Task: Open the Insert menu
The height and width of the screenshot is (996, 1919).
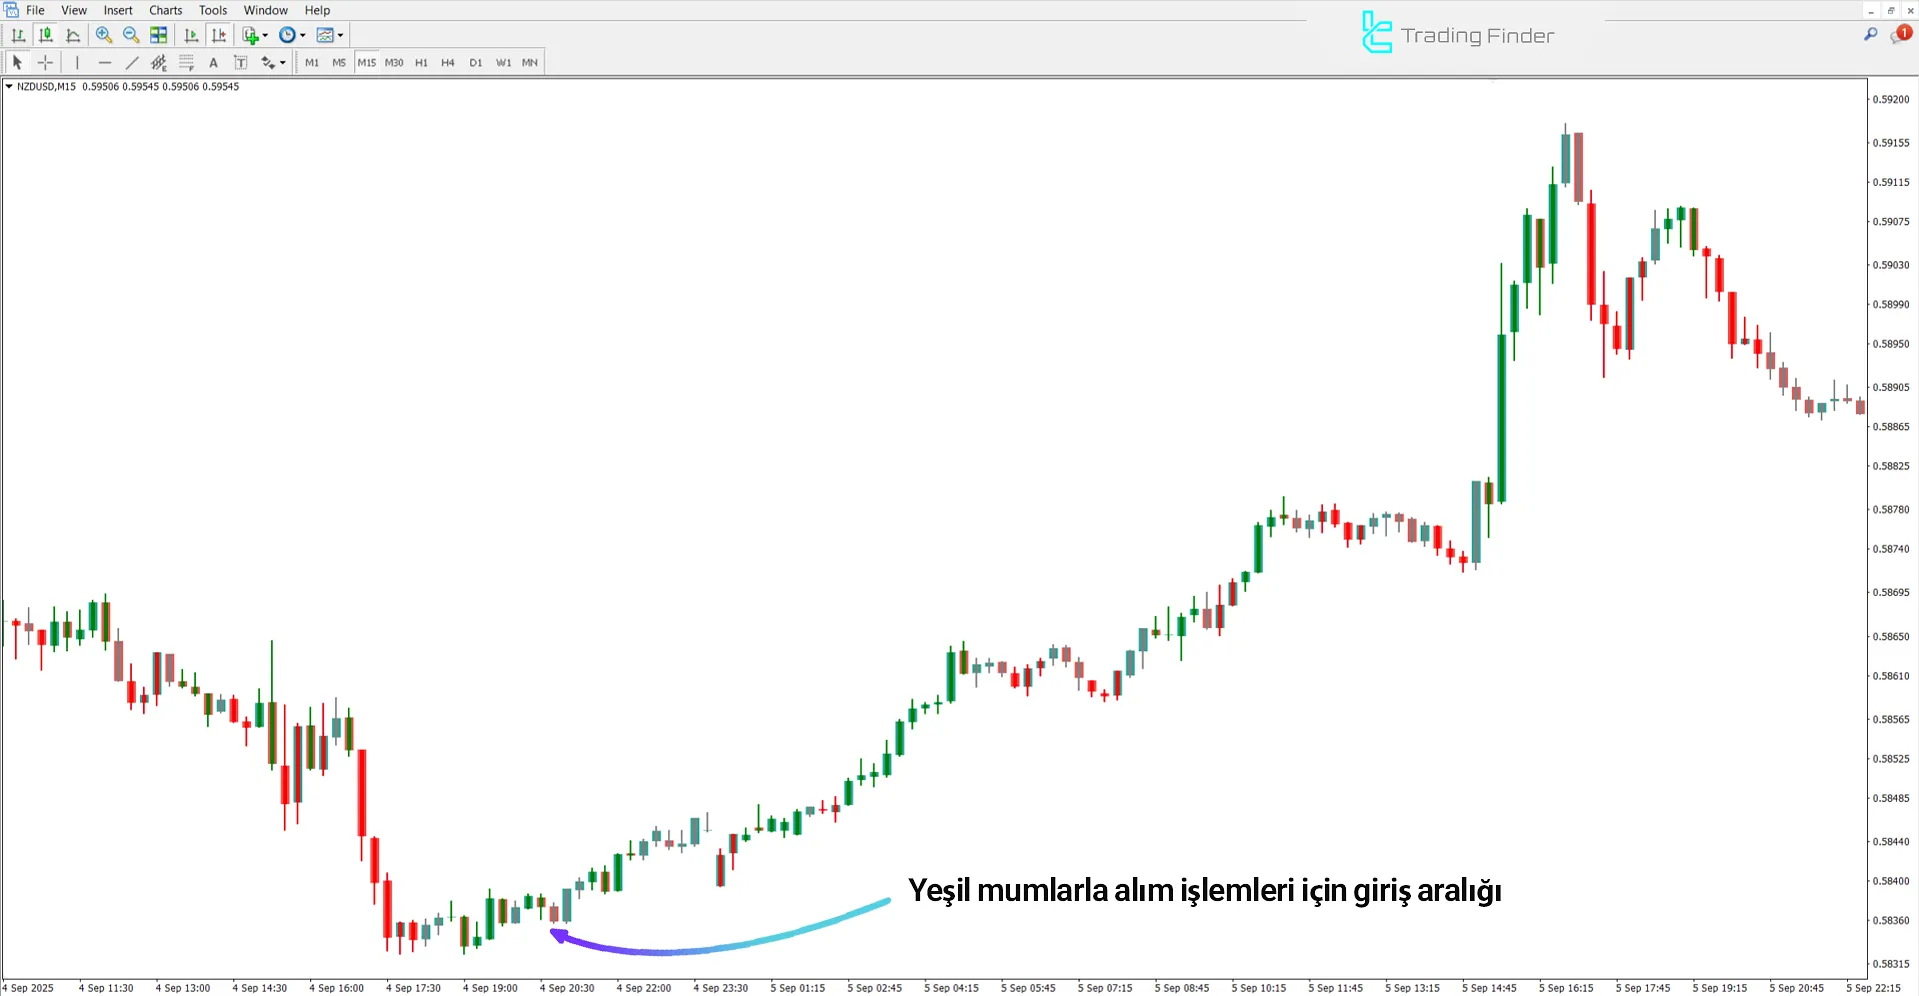Action: click(118, 10)
